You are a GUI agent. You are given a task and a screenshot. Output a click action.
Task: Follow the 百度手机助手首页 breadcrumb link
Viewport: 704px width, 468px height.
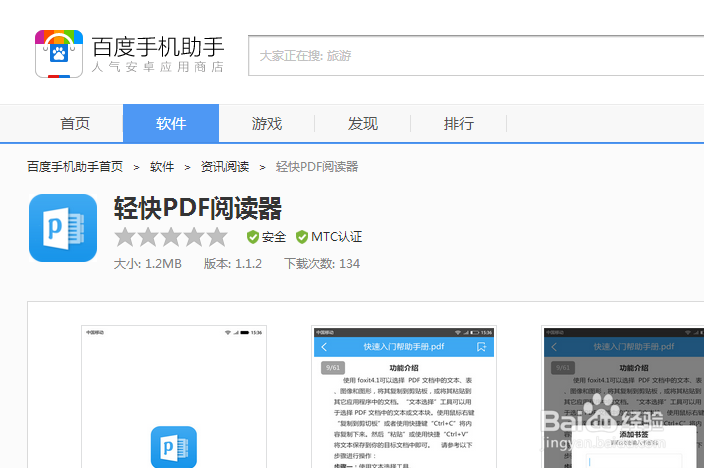[75, 167]
